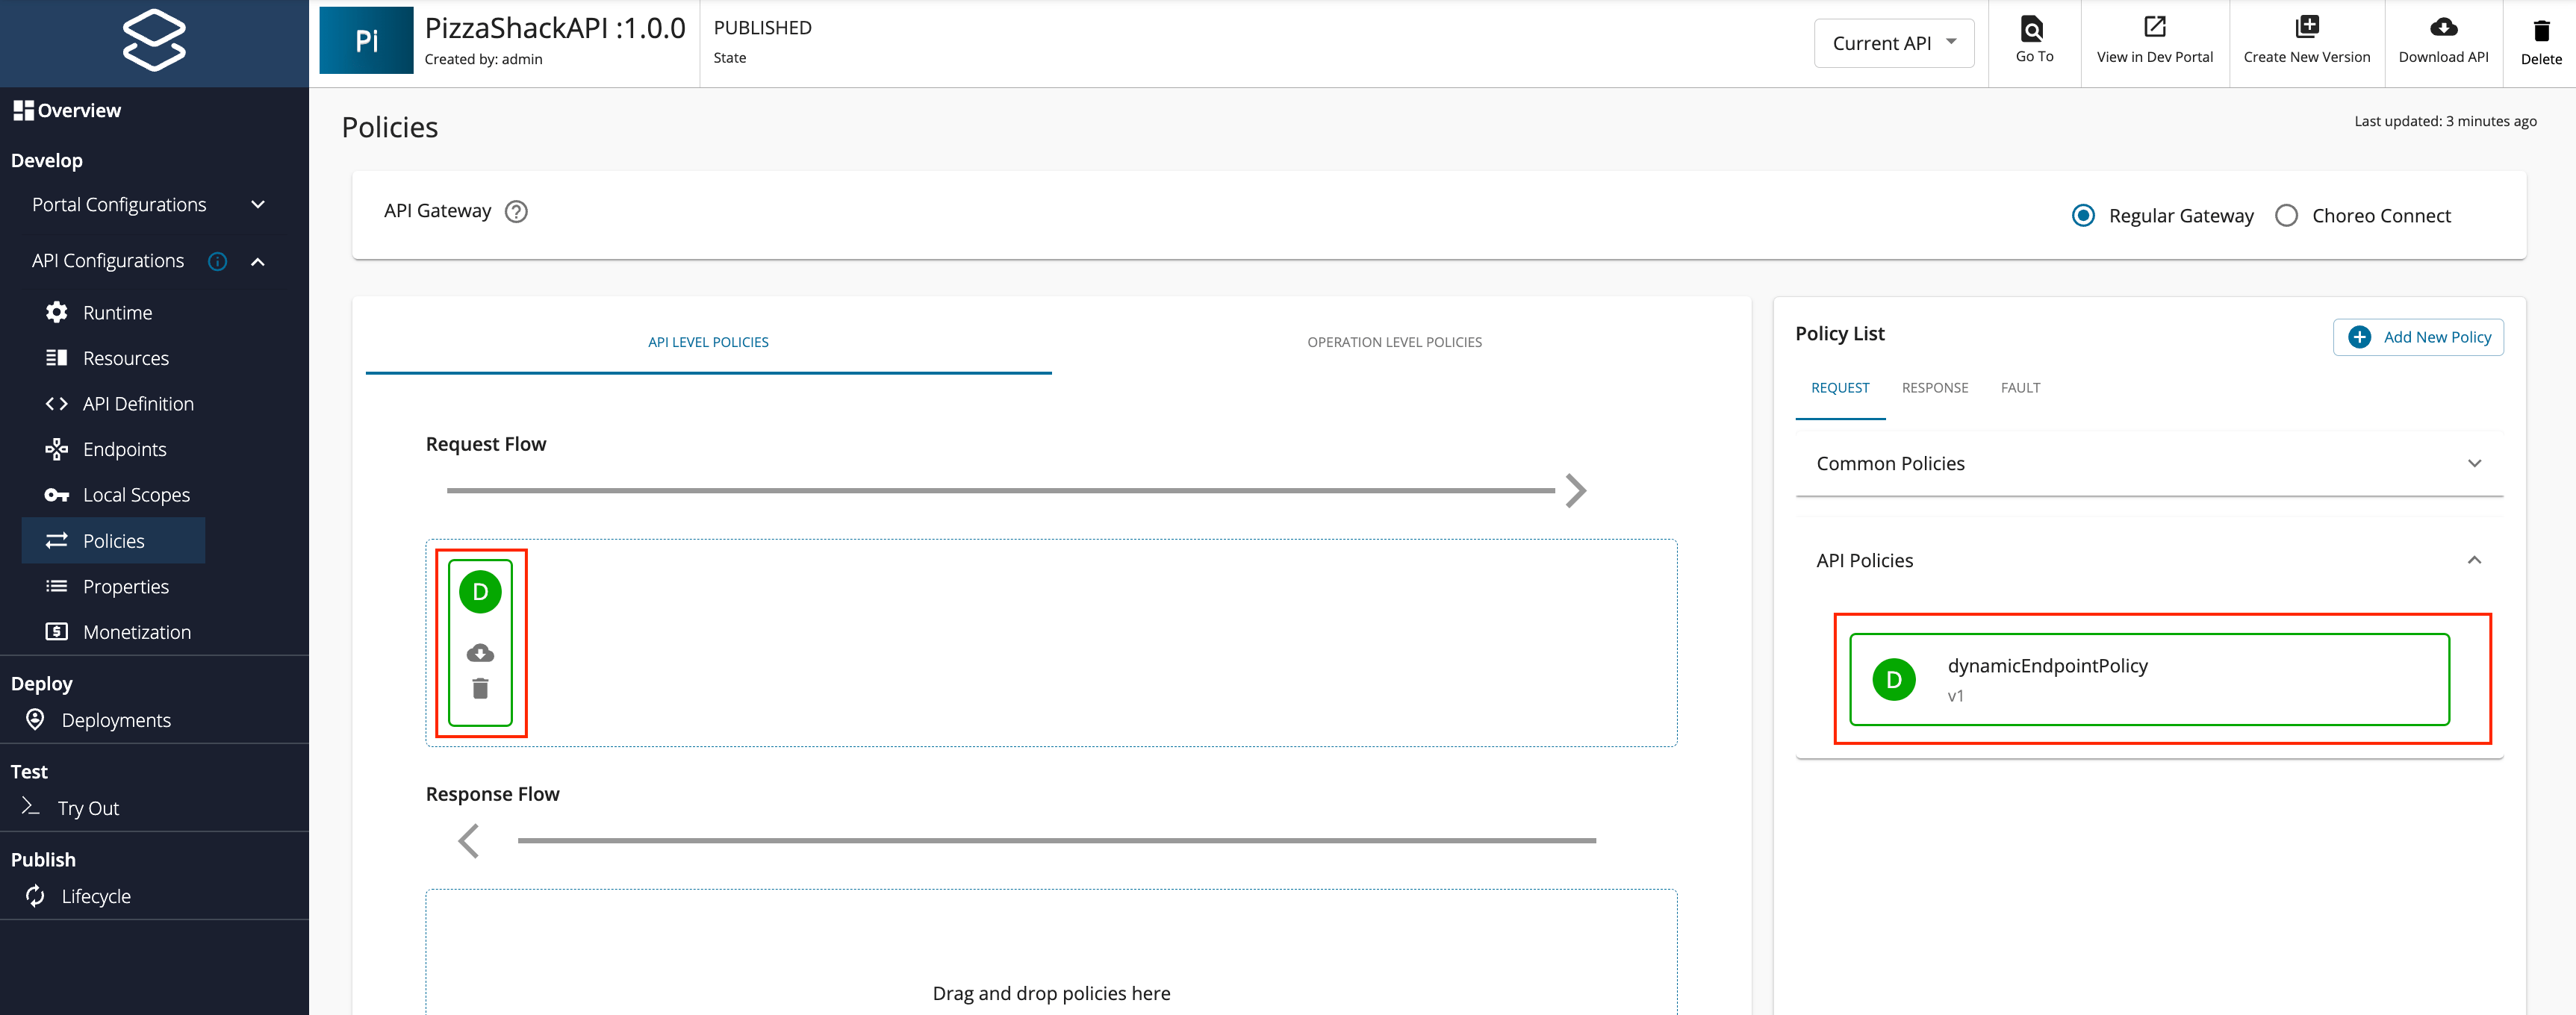The height and width of the screenshot is (1015, 2576).
Task: Open the Response policies tab
Action: pyautogui.click(x=1934, y=388)
